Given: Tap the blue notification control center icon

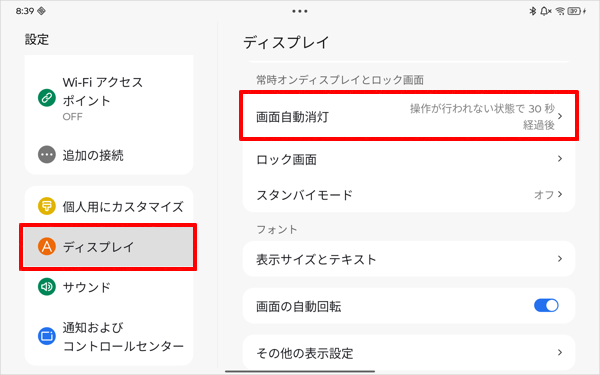Looking at the screenshot, I should pyautogui.click(x=47, y=336).
